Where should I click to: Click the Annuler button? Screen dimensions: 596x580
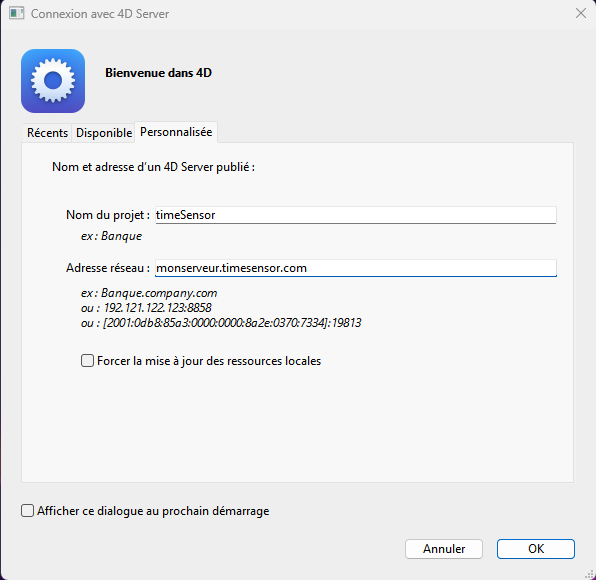click(444, 549)
